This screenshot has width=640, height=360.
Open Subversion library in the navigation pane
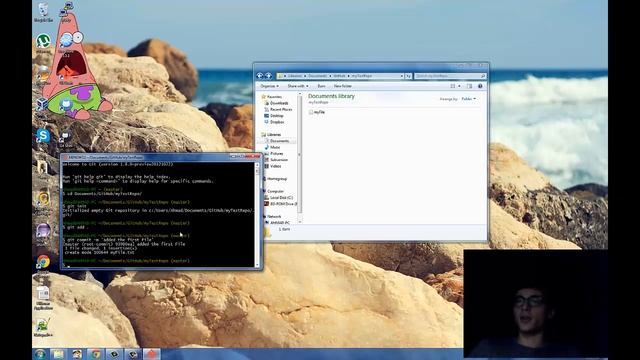(x=276, y=160)
